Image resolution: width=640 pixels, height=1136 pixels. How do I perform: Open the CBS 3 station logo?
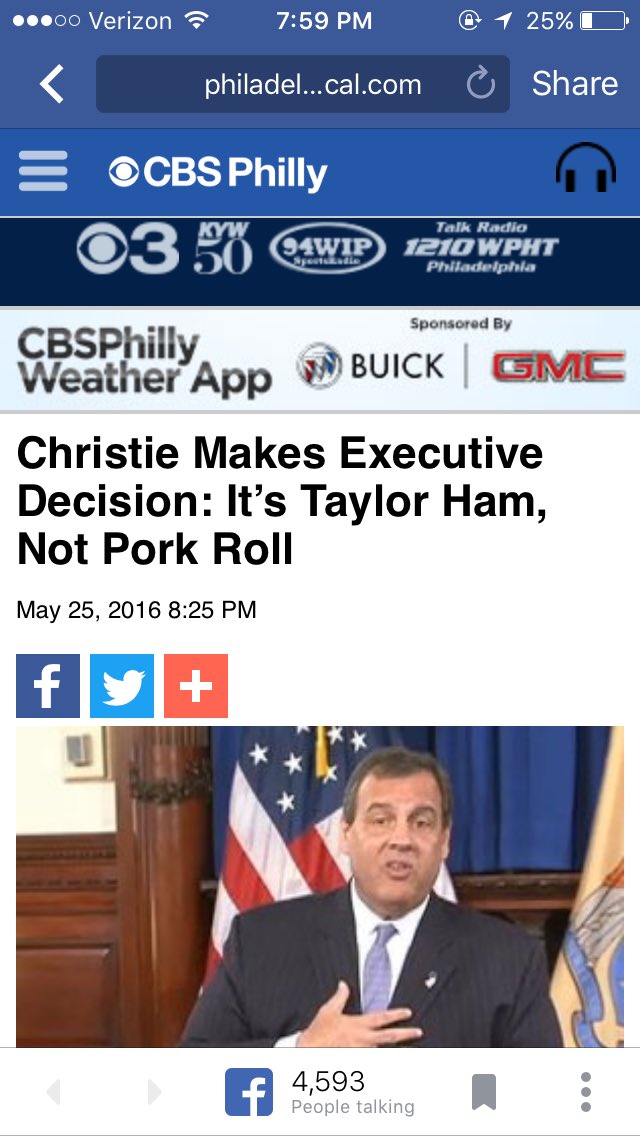pos(128,250)
